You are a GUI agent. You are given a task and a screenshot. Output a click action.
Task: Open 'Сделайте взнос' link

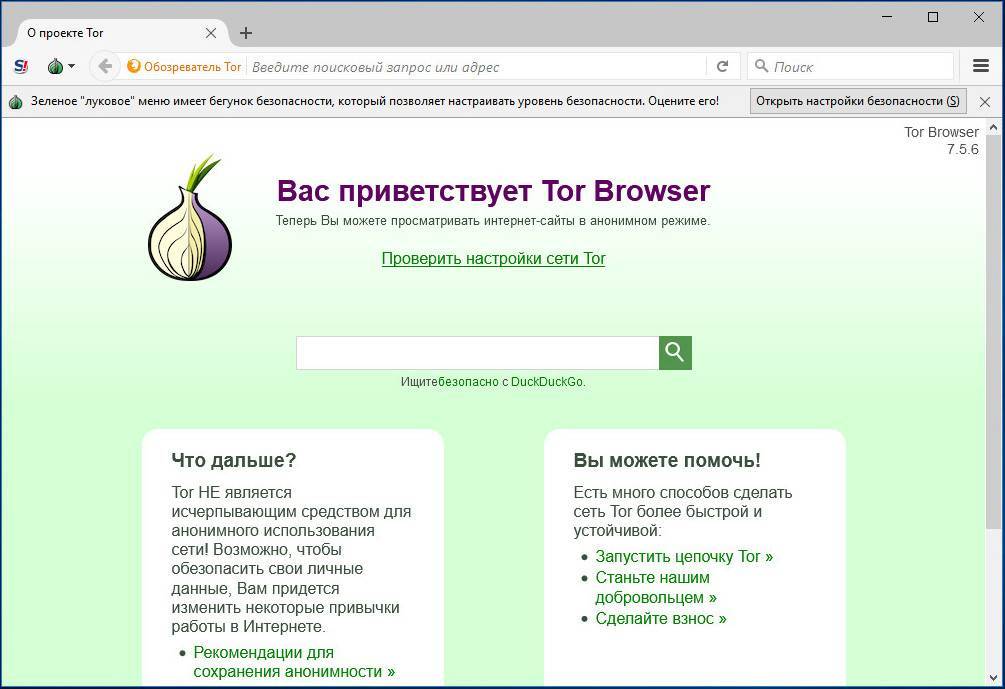coord(661,618)
